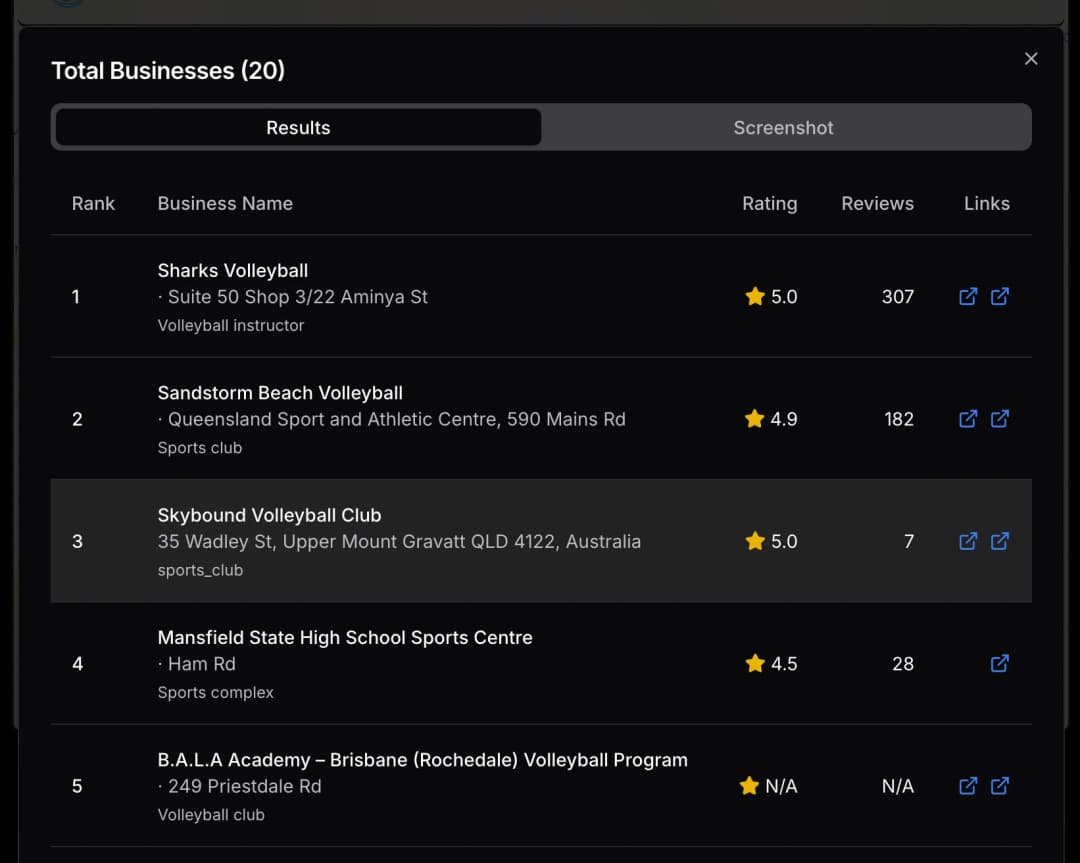Sort by the Reviews column header
1080x863 pixels.
[877, 203]
